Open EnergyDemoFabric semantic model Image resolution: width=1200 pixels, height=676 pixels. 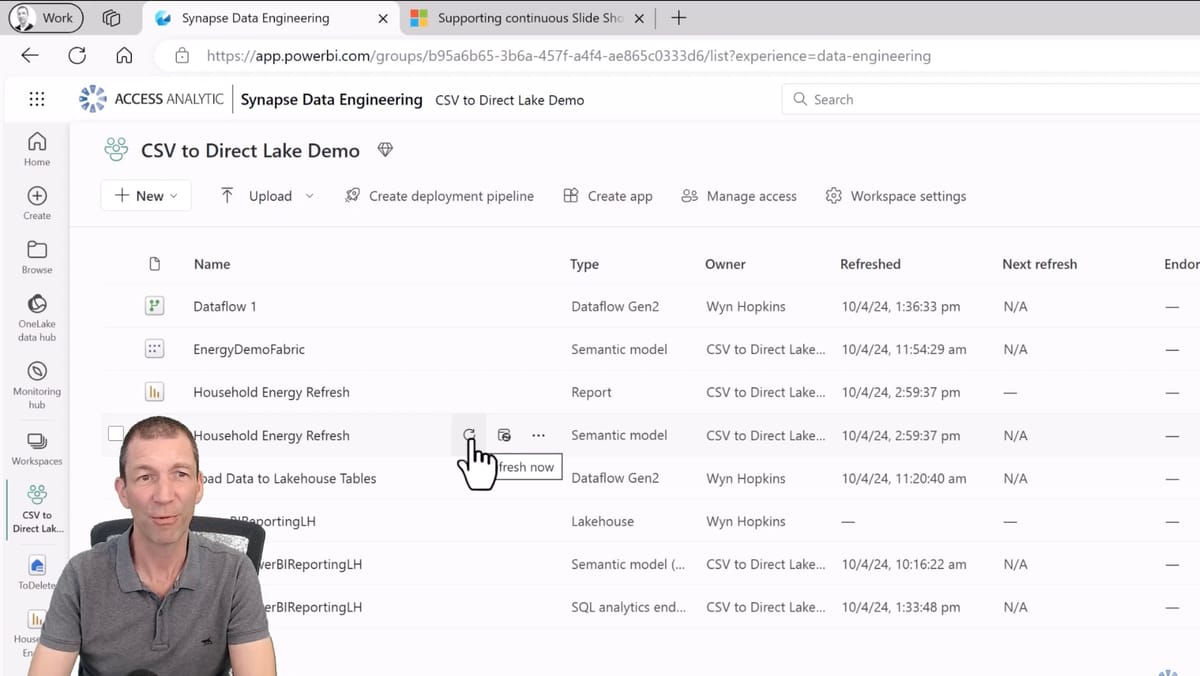coord(249,349)
